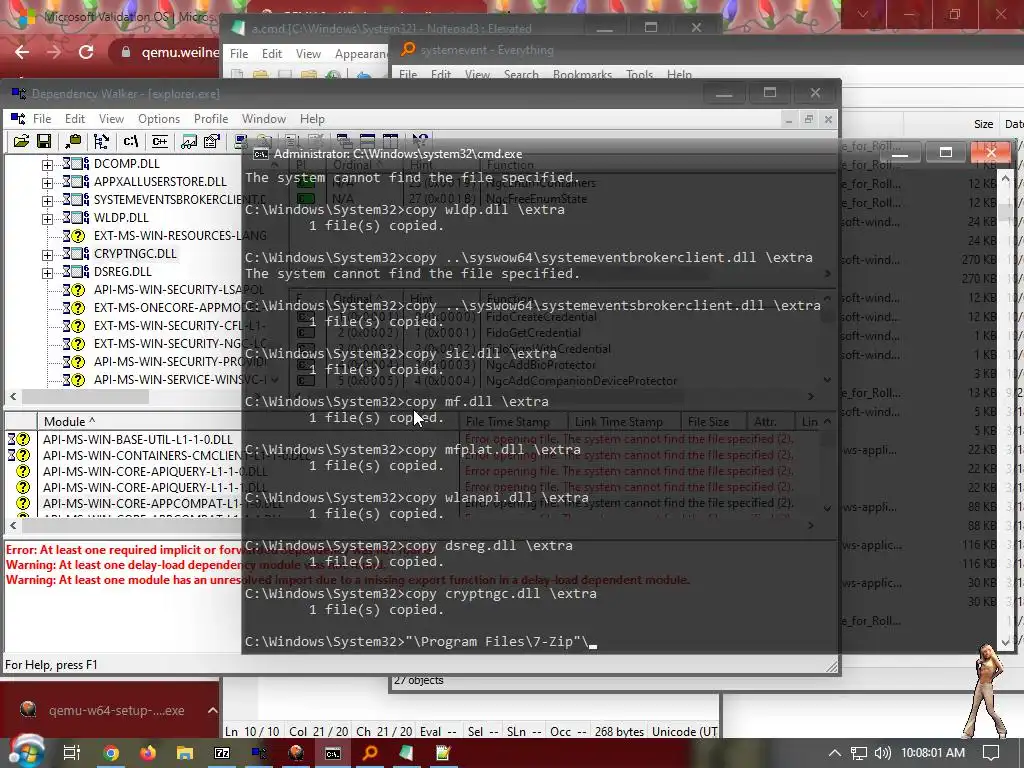Screen dimensions: 1024x768
Task: Open the Window menu in Dependency Walker
Action: [x=264, y=119]
